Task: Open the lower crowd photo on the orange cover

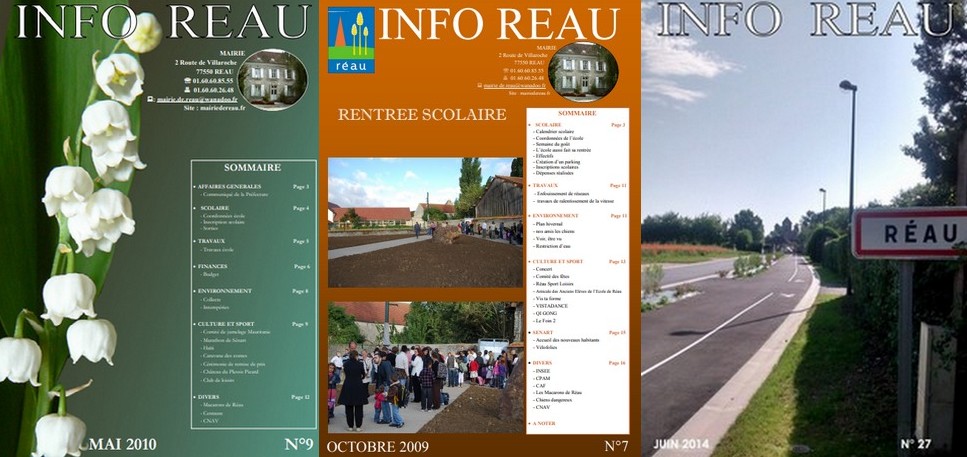Action: (x=425, y=367)
